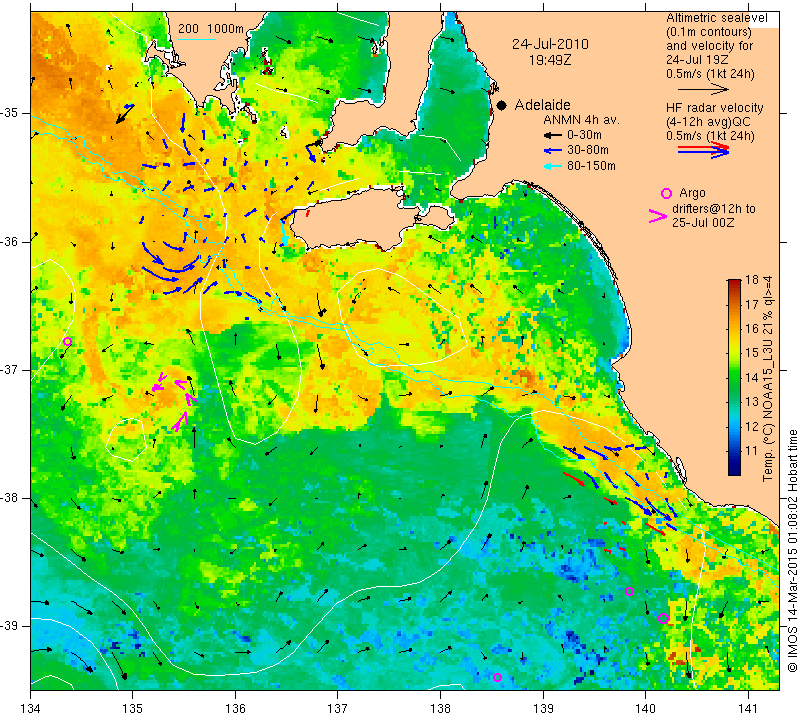This screenshot has height=720, width=800.
Task: Click the Argo float circle near 138.5E, 39.4S
Action: (497, 678)
